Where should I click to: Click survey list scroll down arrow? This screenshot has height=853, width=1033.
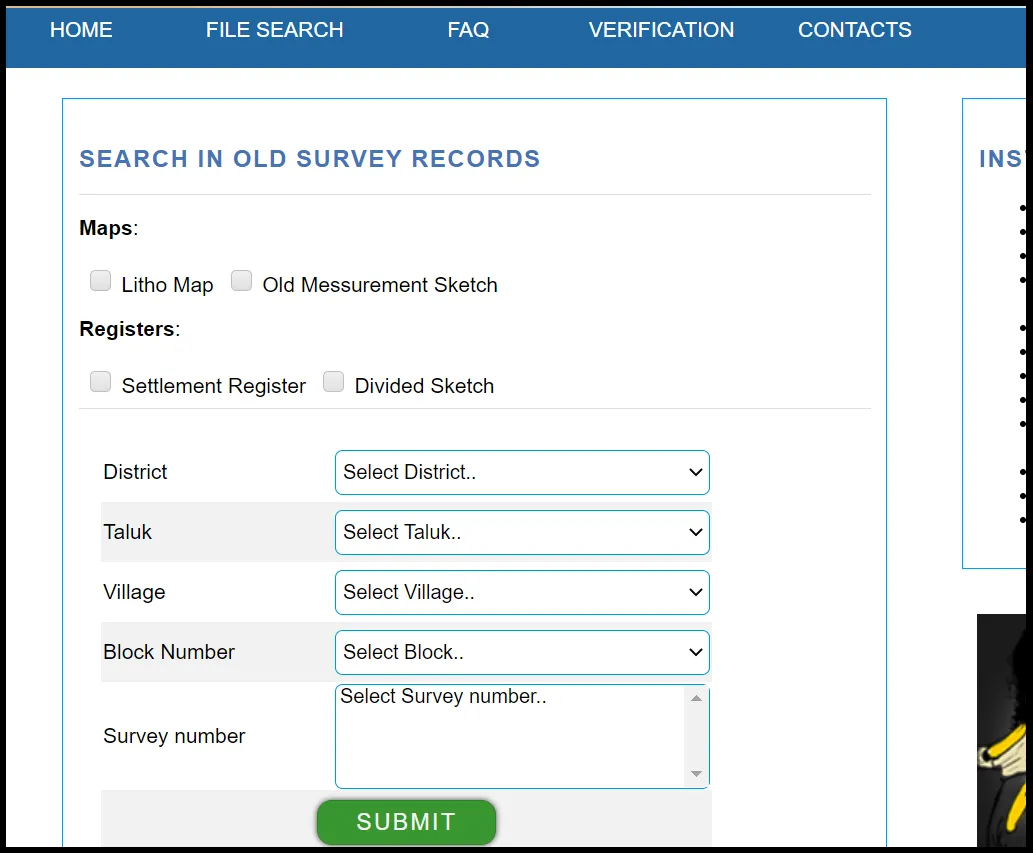[696, 775]
